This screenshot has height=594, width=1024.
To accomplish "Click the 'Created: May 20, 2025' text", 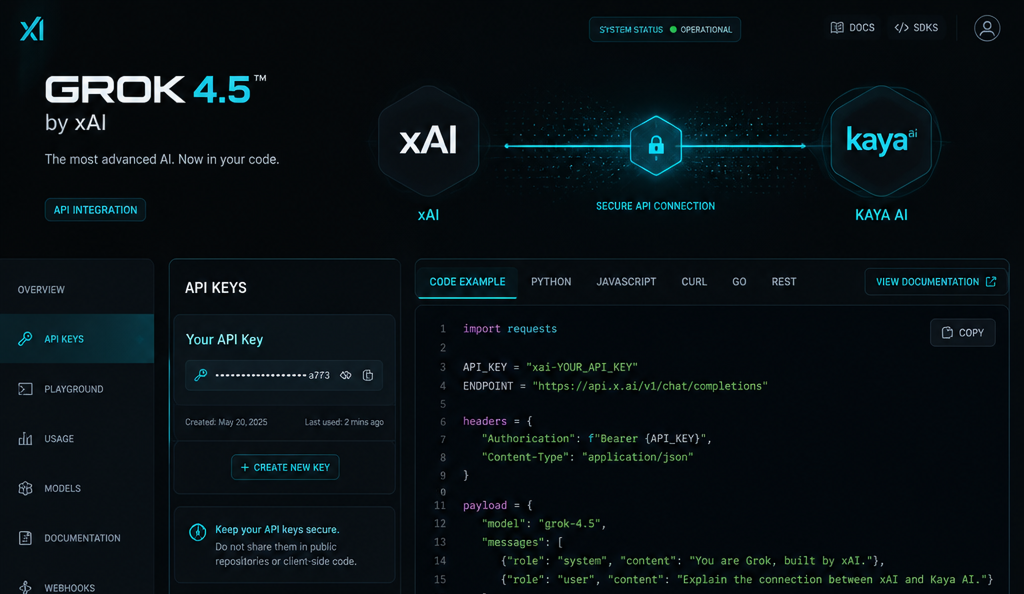I will click(x=226, y=422).
